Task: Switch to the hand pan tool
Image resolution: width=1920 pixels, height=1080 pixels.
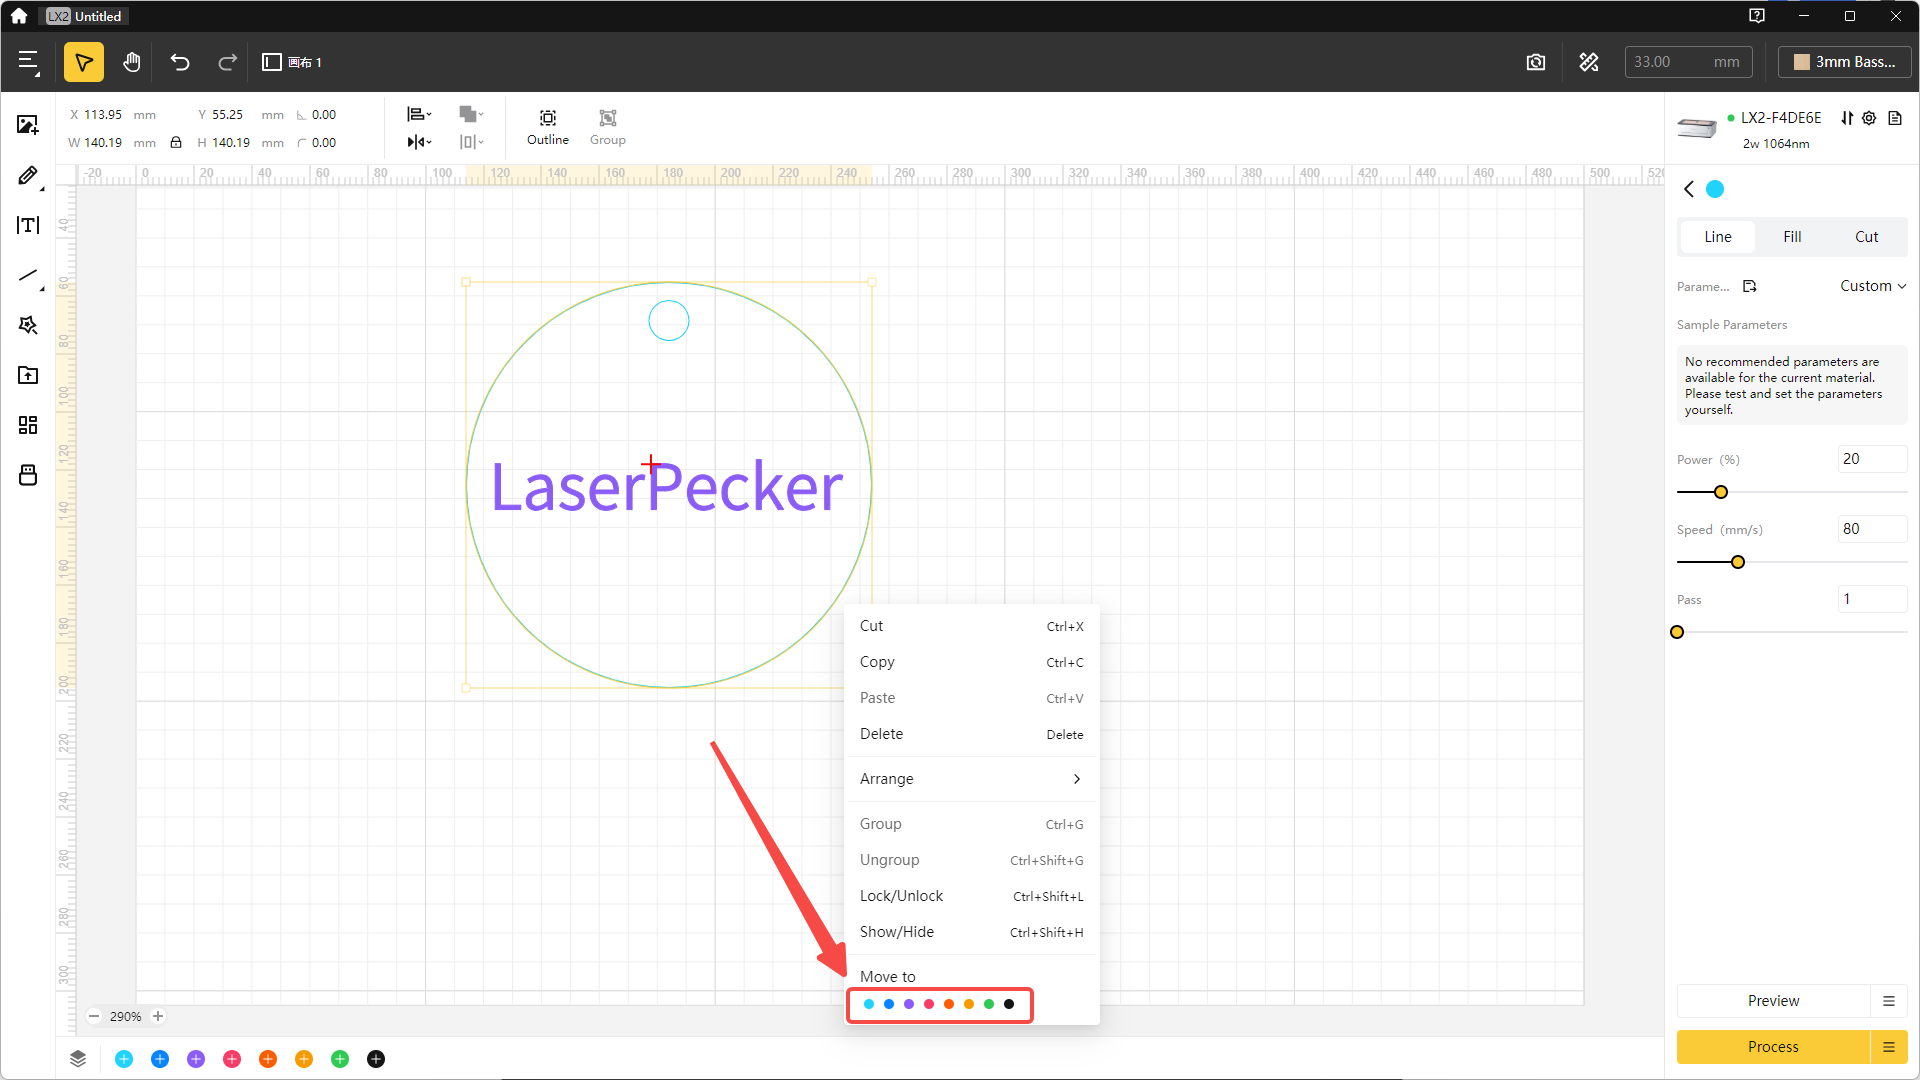Action: coord(132,62)
